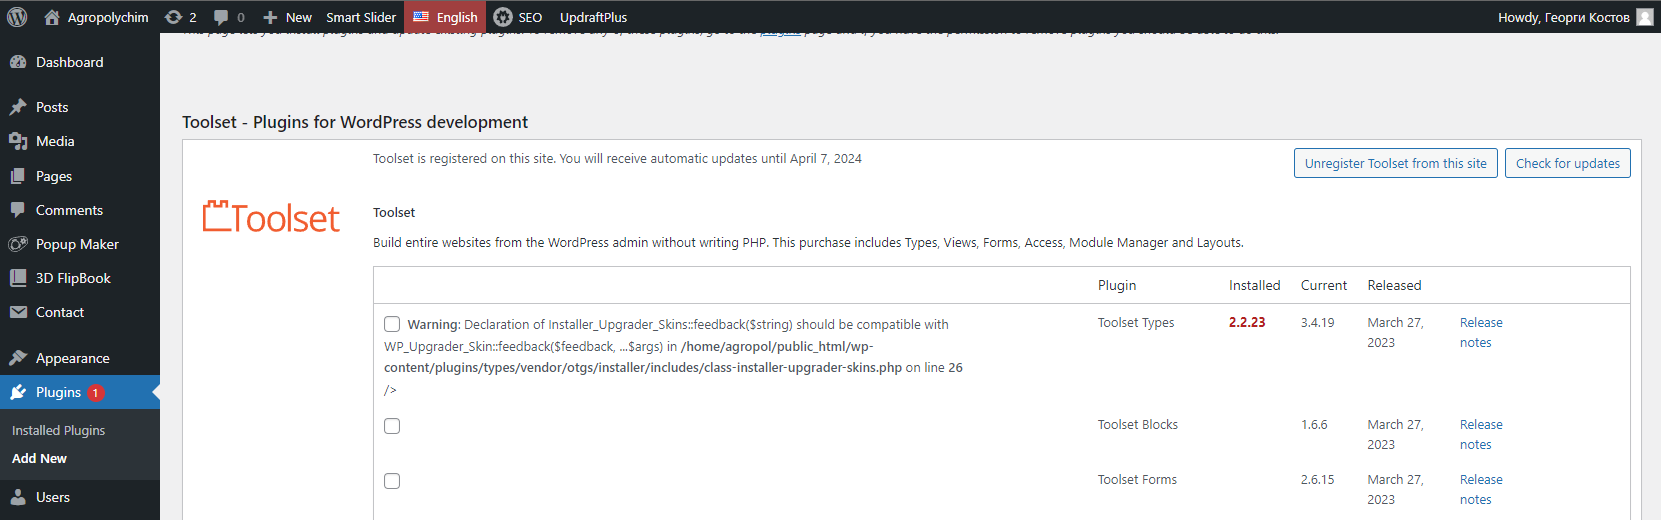Click the 3D FlipBook book icon
This screenshot has width=1661, height=520.
coord(18,278)
